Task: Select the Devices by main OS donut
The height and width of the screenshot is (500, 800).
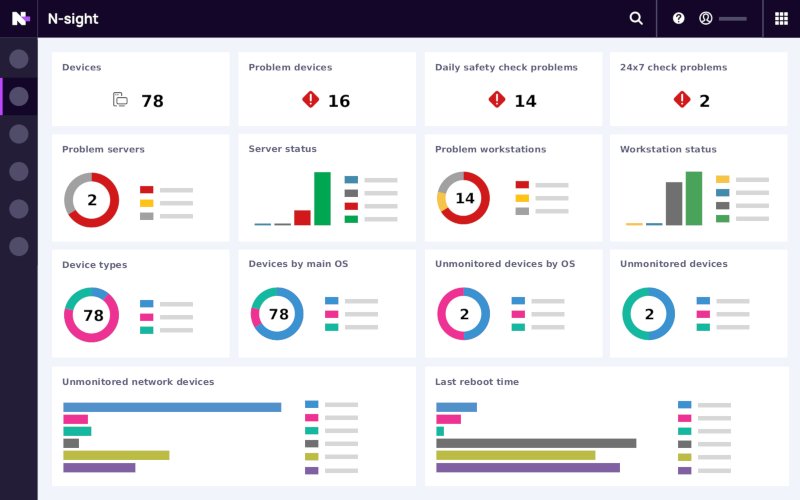Action: pos(278,314)
